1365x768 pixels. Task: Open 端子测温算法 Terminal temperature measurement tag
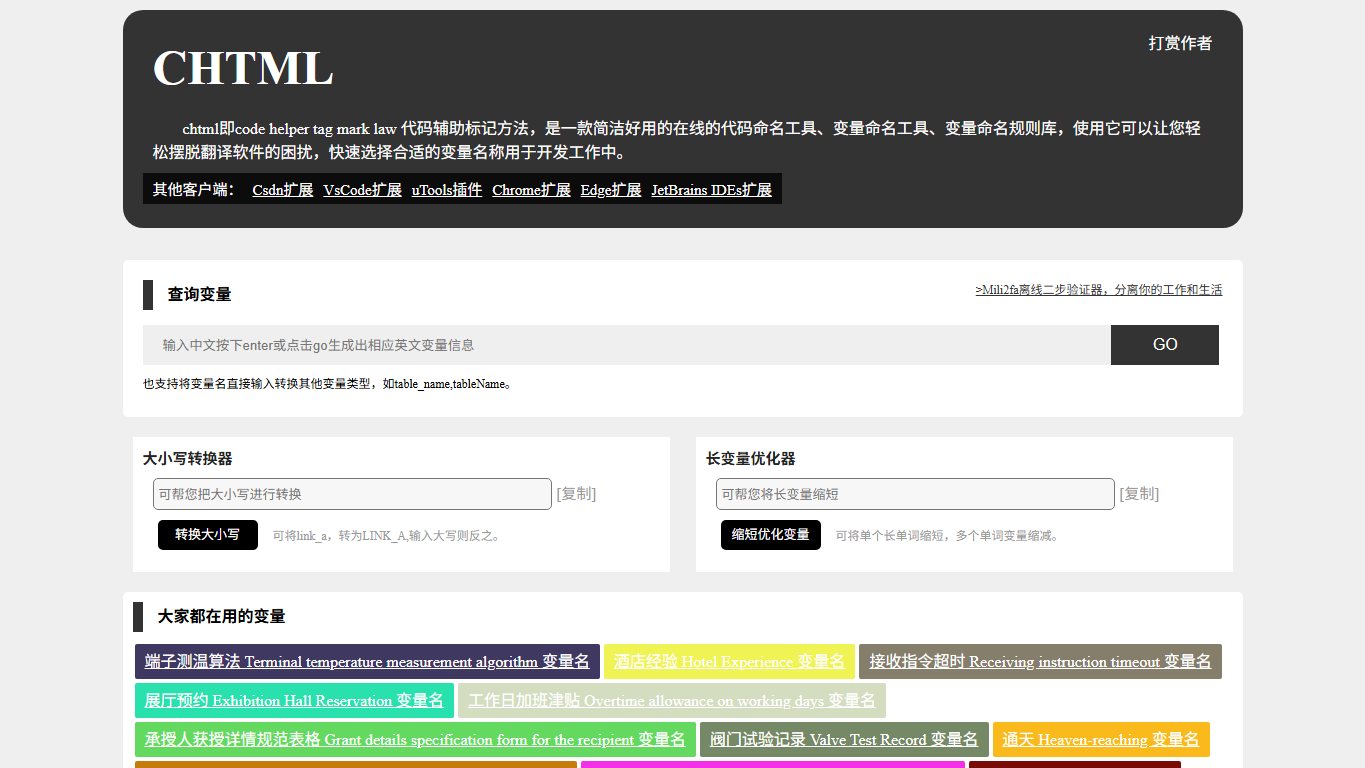coord(367,662)
